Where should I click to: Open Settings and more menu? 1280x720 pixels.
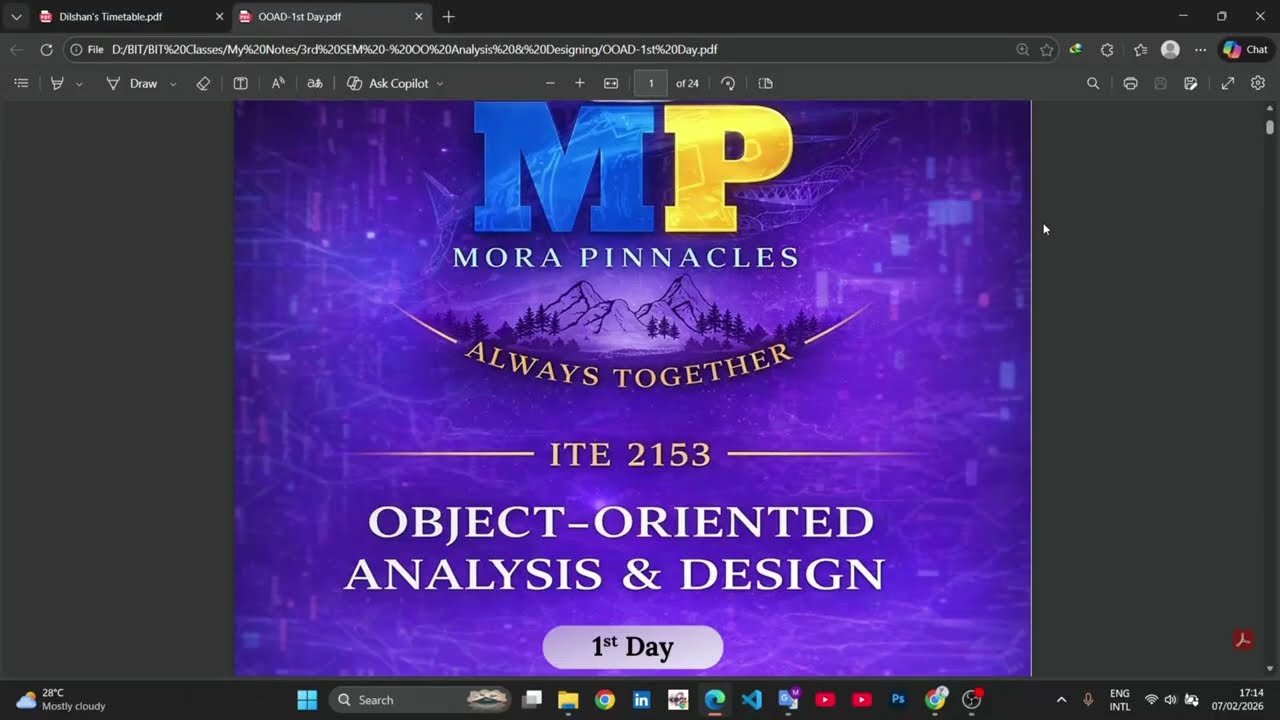[1200, 49]
